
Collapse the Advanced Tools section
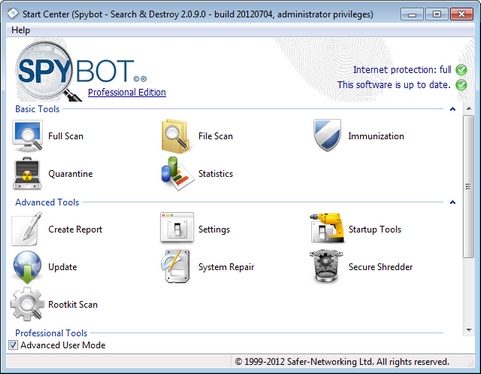click(x=452, y=202)
